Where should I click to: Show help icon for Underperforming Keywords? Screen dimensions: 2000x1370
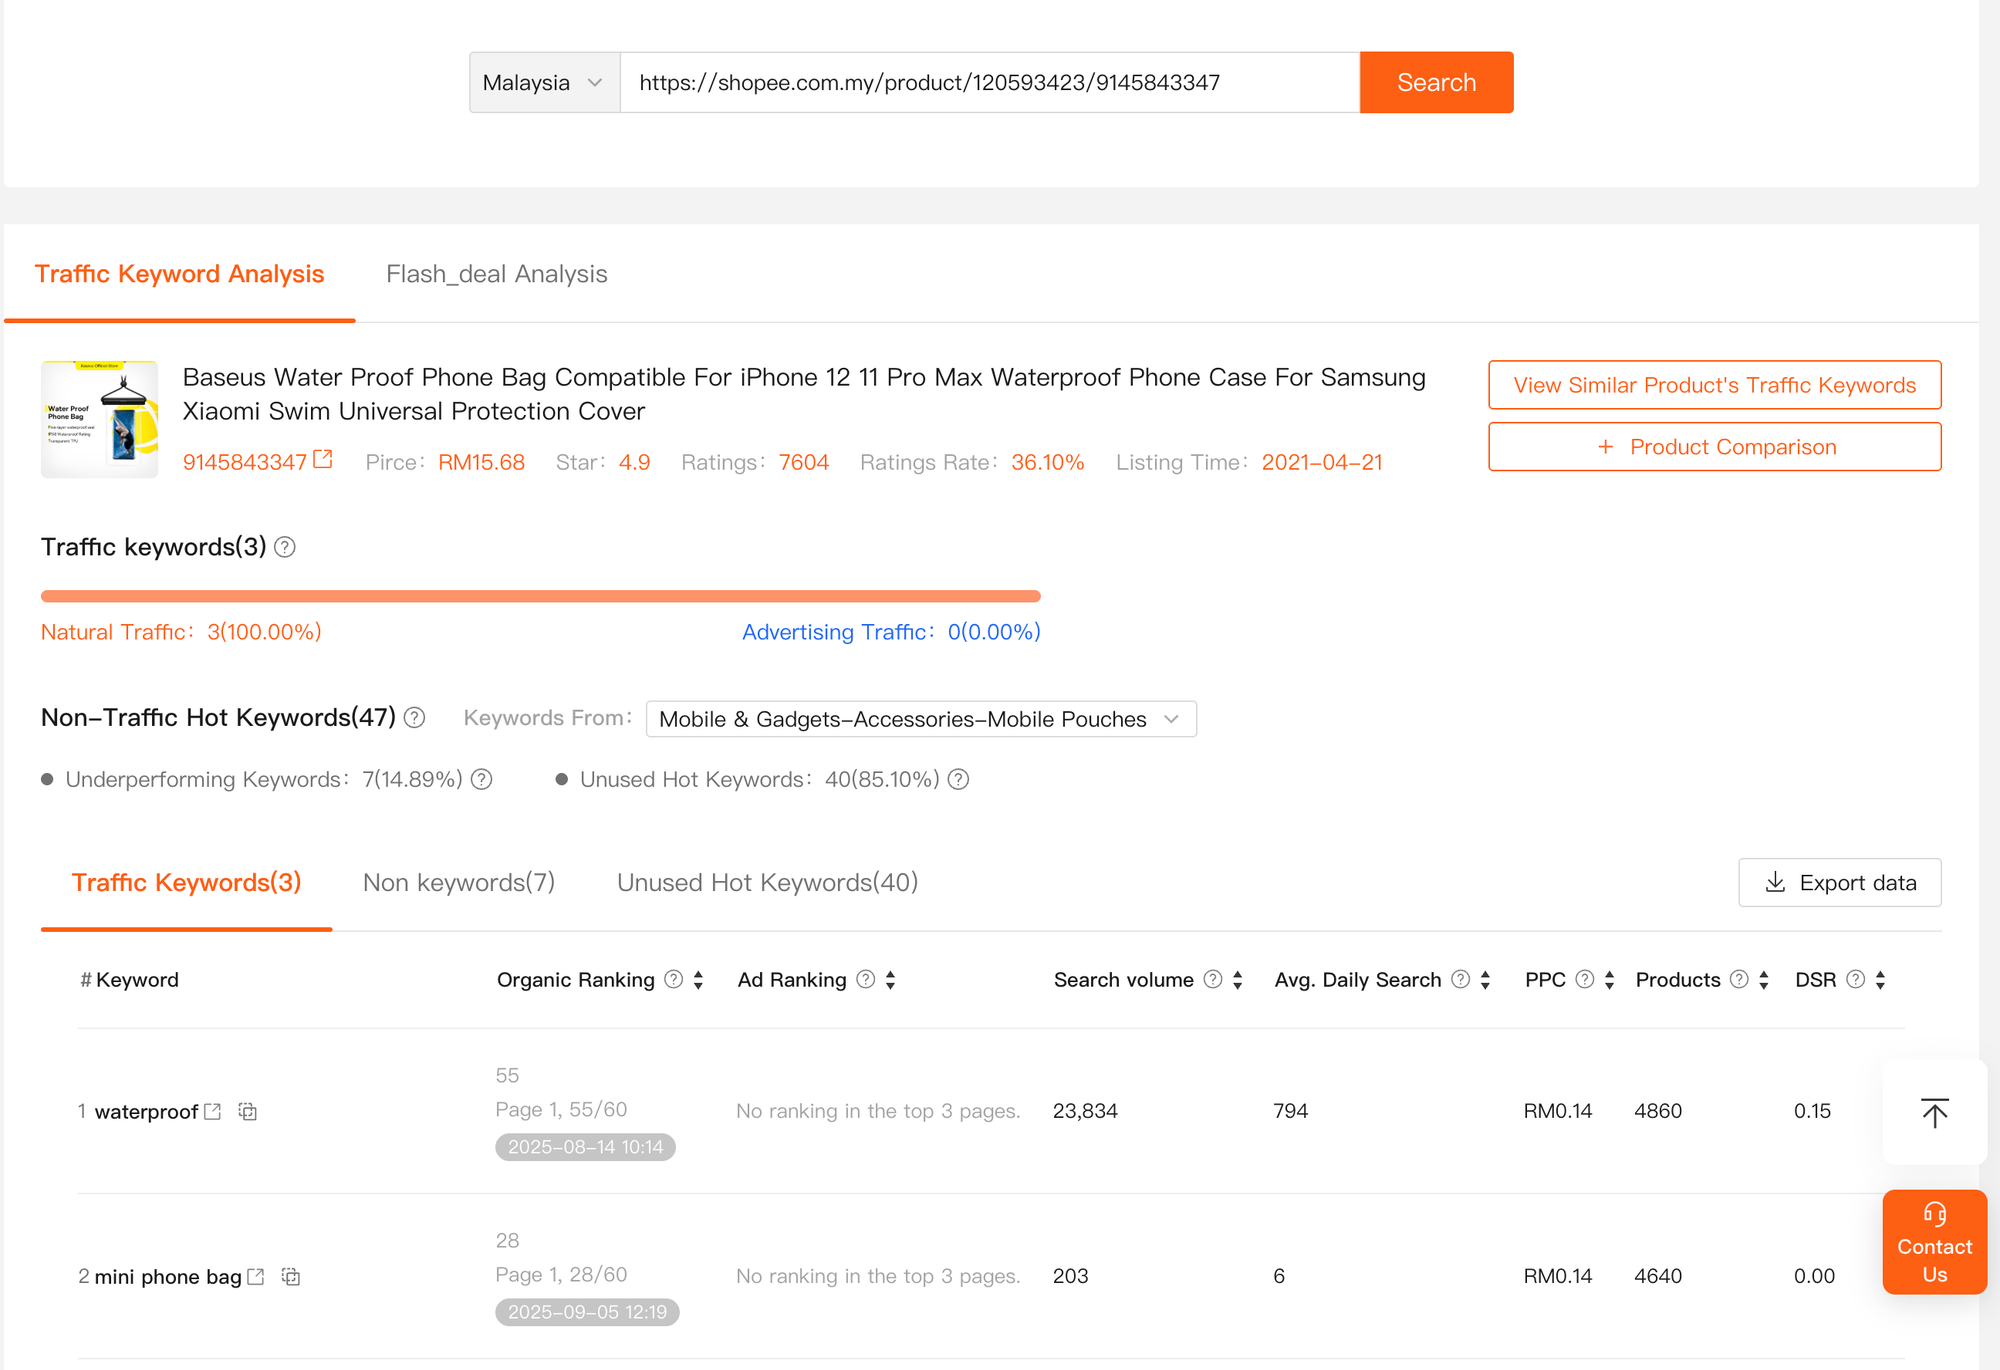coord(482,779)
